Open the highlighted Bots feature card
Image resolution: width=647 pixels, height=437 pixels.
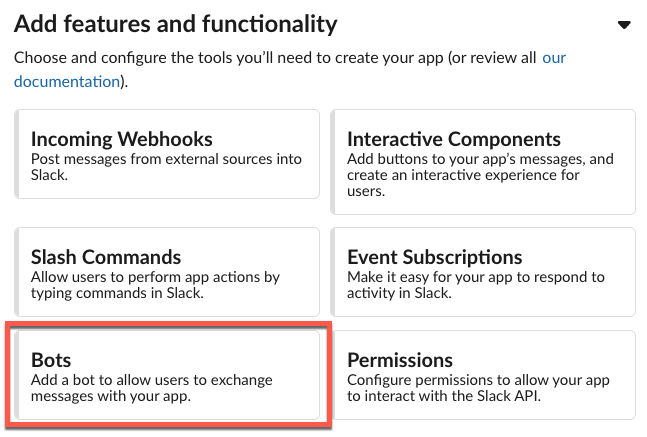point(167,377)
